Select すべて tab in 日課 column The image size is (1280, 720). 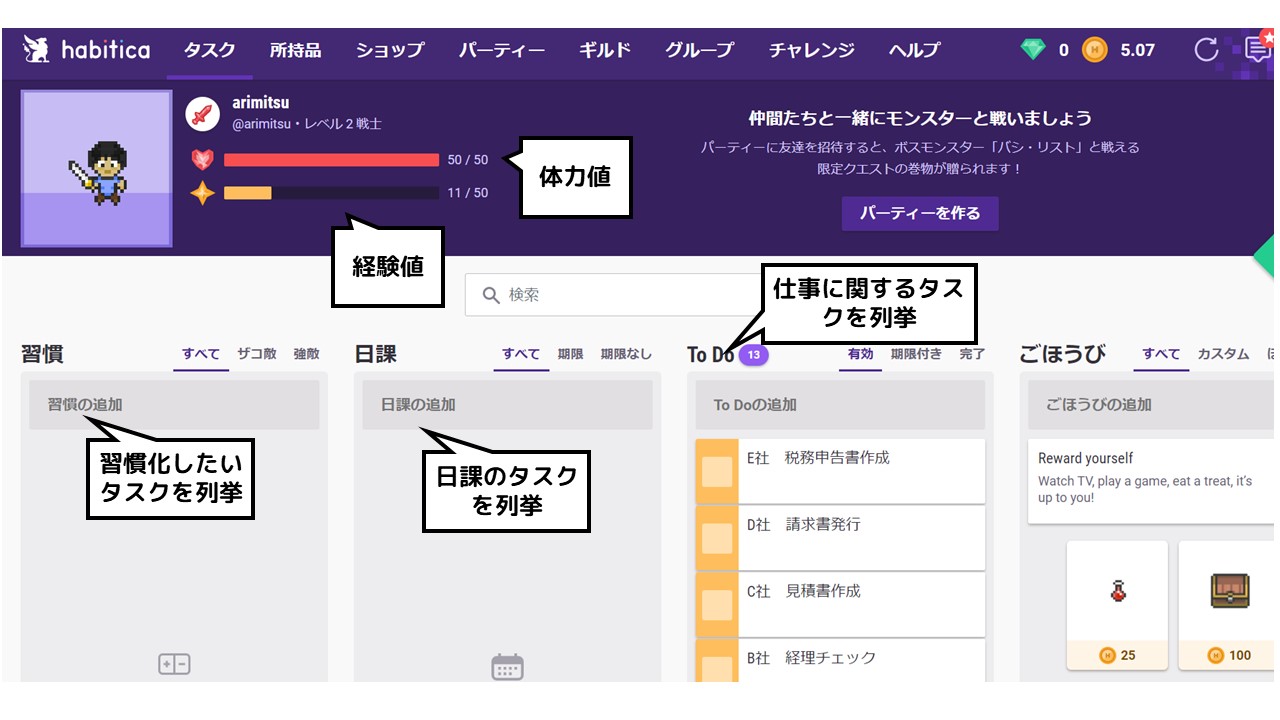click(x=521, y=354)
